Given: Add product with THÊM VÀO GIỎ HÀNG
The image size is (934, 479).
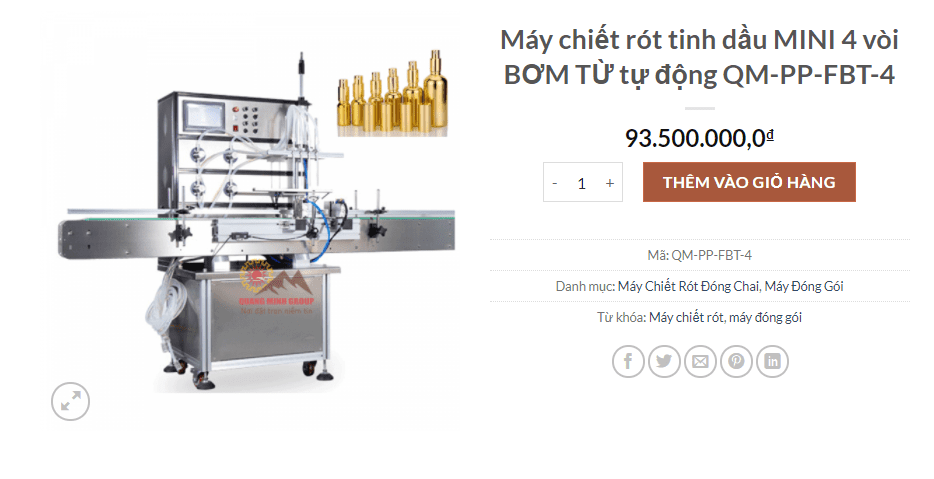Looking at the screenshot, I should pyautogui.click(x=749, y=182).
